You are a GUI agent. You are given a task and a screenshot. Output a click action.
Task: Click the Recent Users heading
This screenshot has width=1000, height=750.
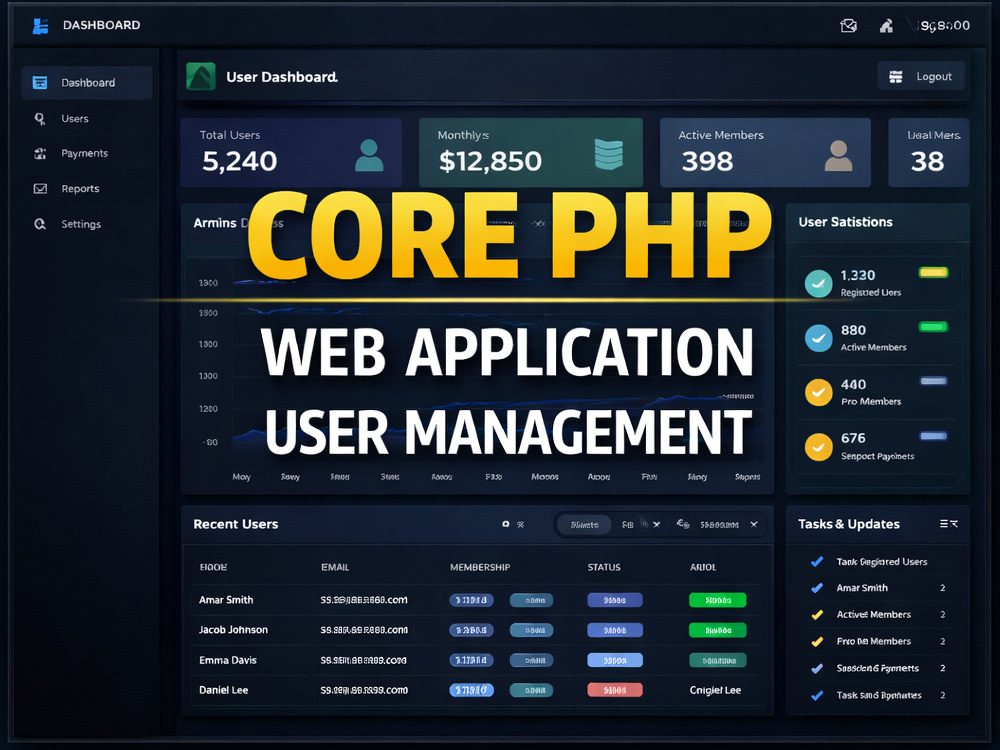tap(235, 524)
